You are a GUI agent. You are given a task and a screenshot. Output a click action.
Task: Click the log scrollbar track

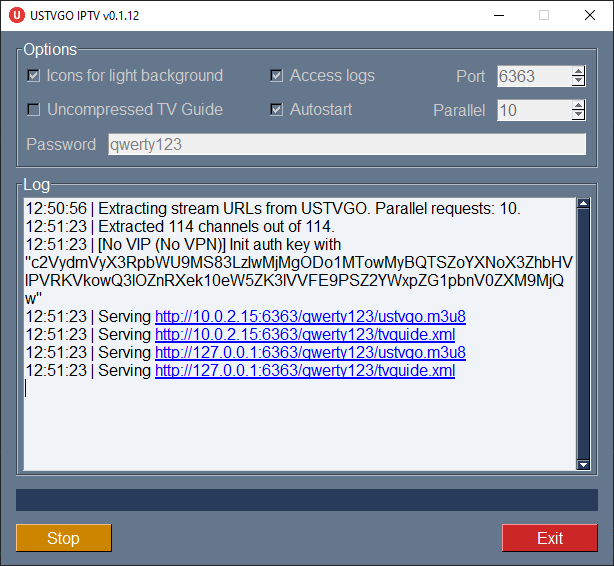click(583, 334)
